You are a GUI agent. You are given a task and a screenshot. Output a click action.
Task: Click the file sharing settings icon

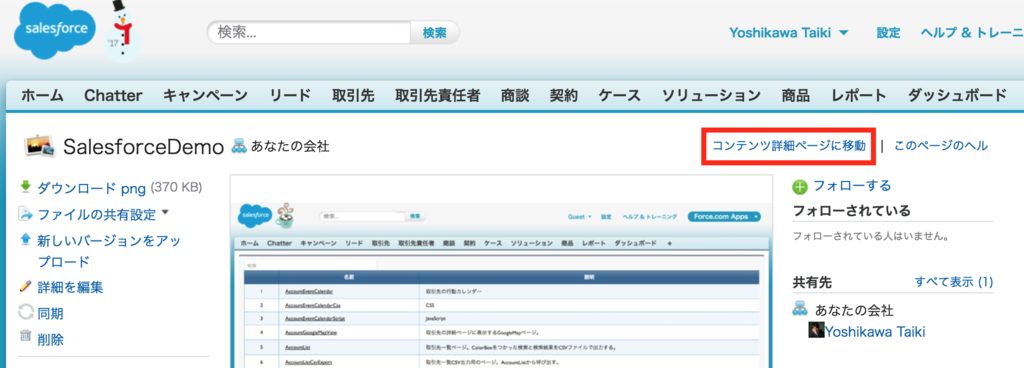[x=26, y=213]
